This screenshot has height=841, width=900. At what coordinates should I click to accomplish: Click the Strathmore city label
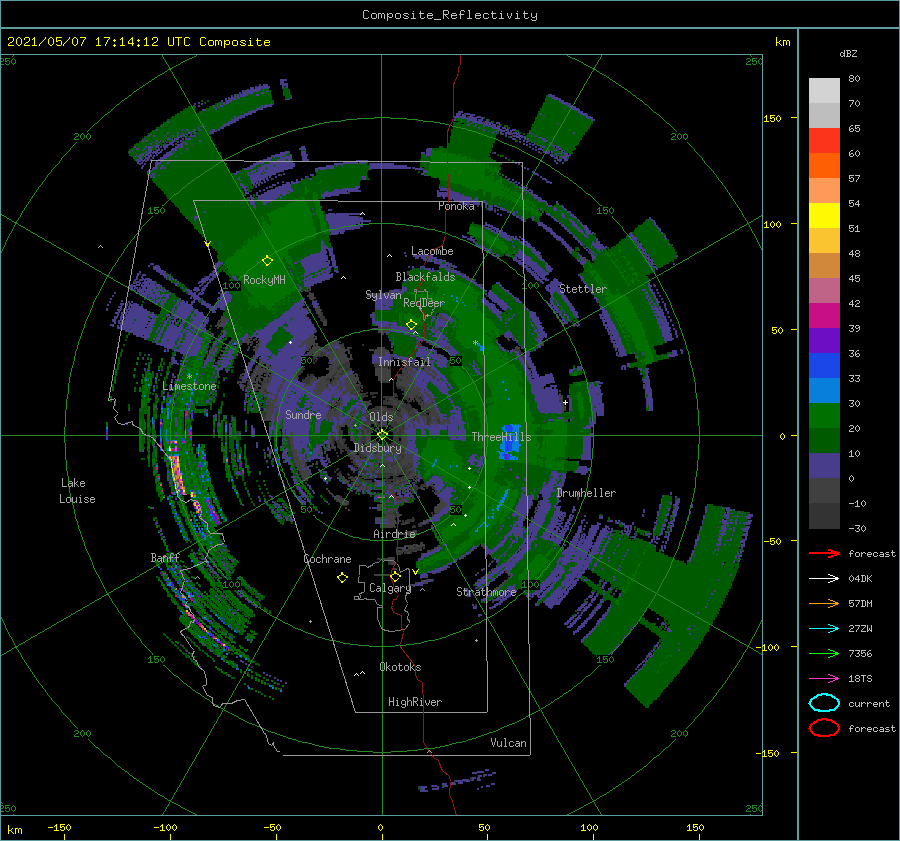coord(486,592)
